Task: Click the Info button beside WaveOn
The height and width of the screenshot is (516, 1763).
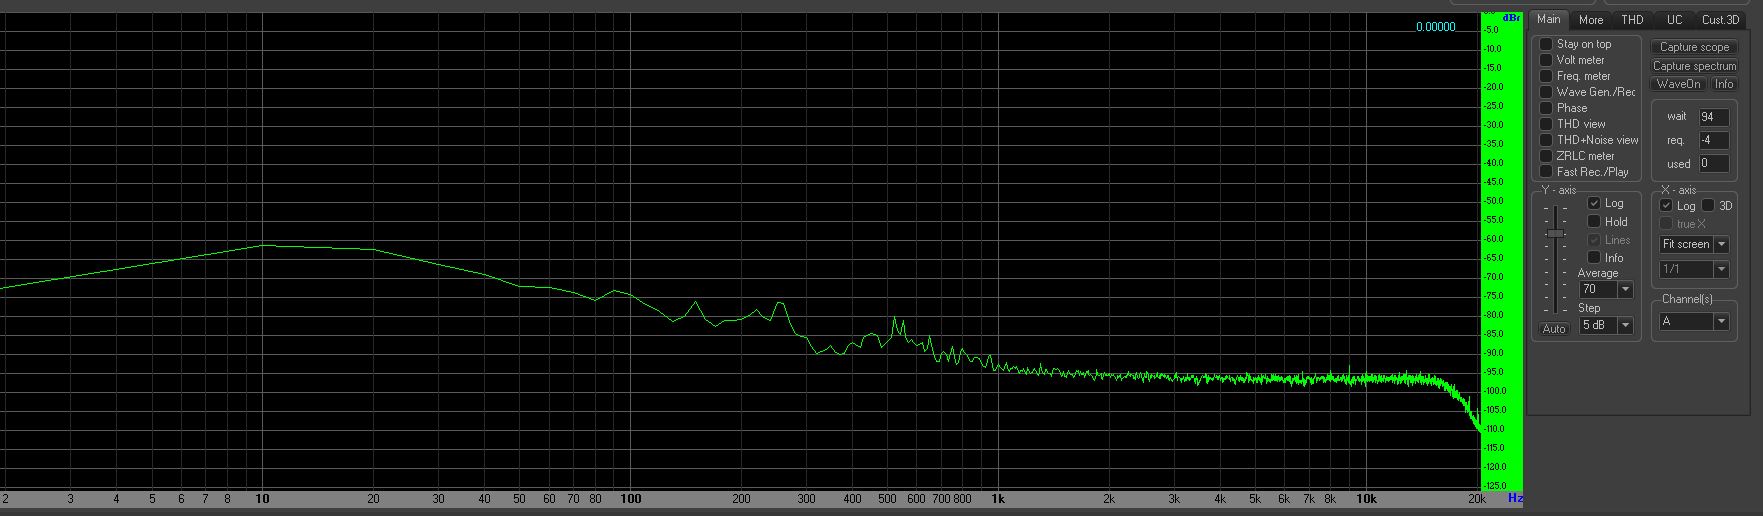Action: (1724, 84)
